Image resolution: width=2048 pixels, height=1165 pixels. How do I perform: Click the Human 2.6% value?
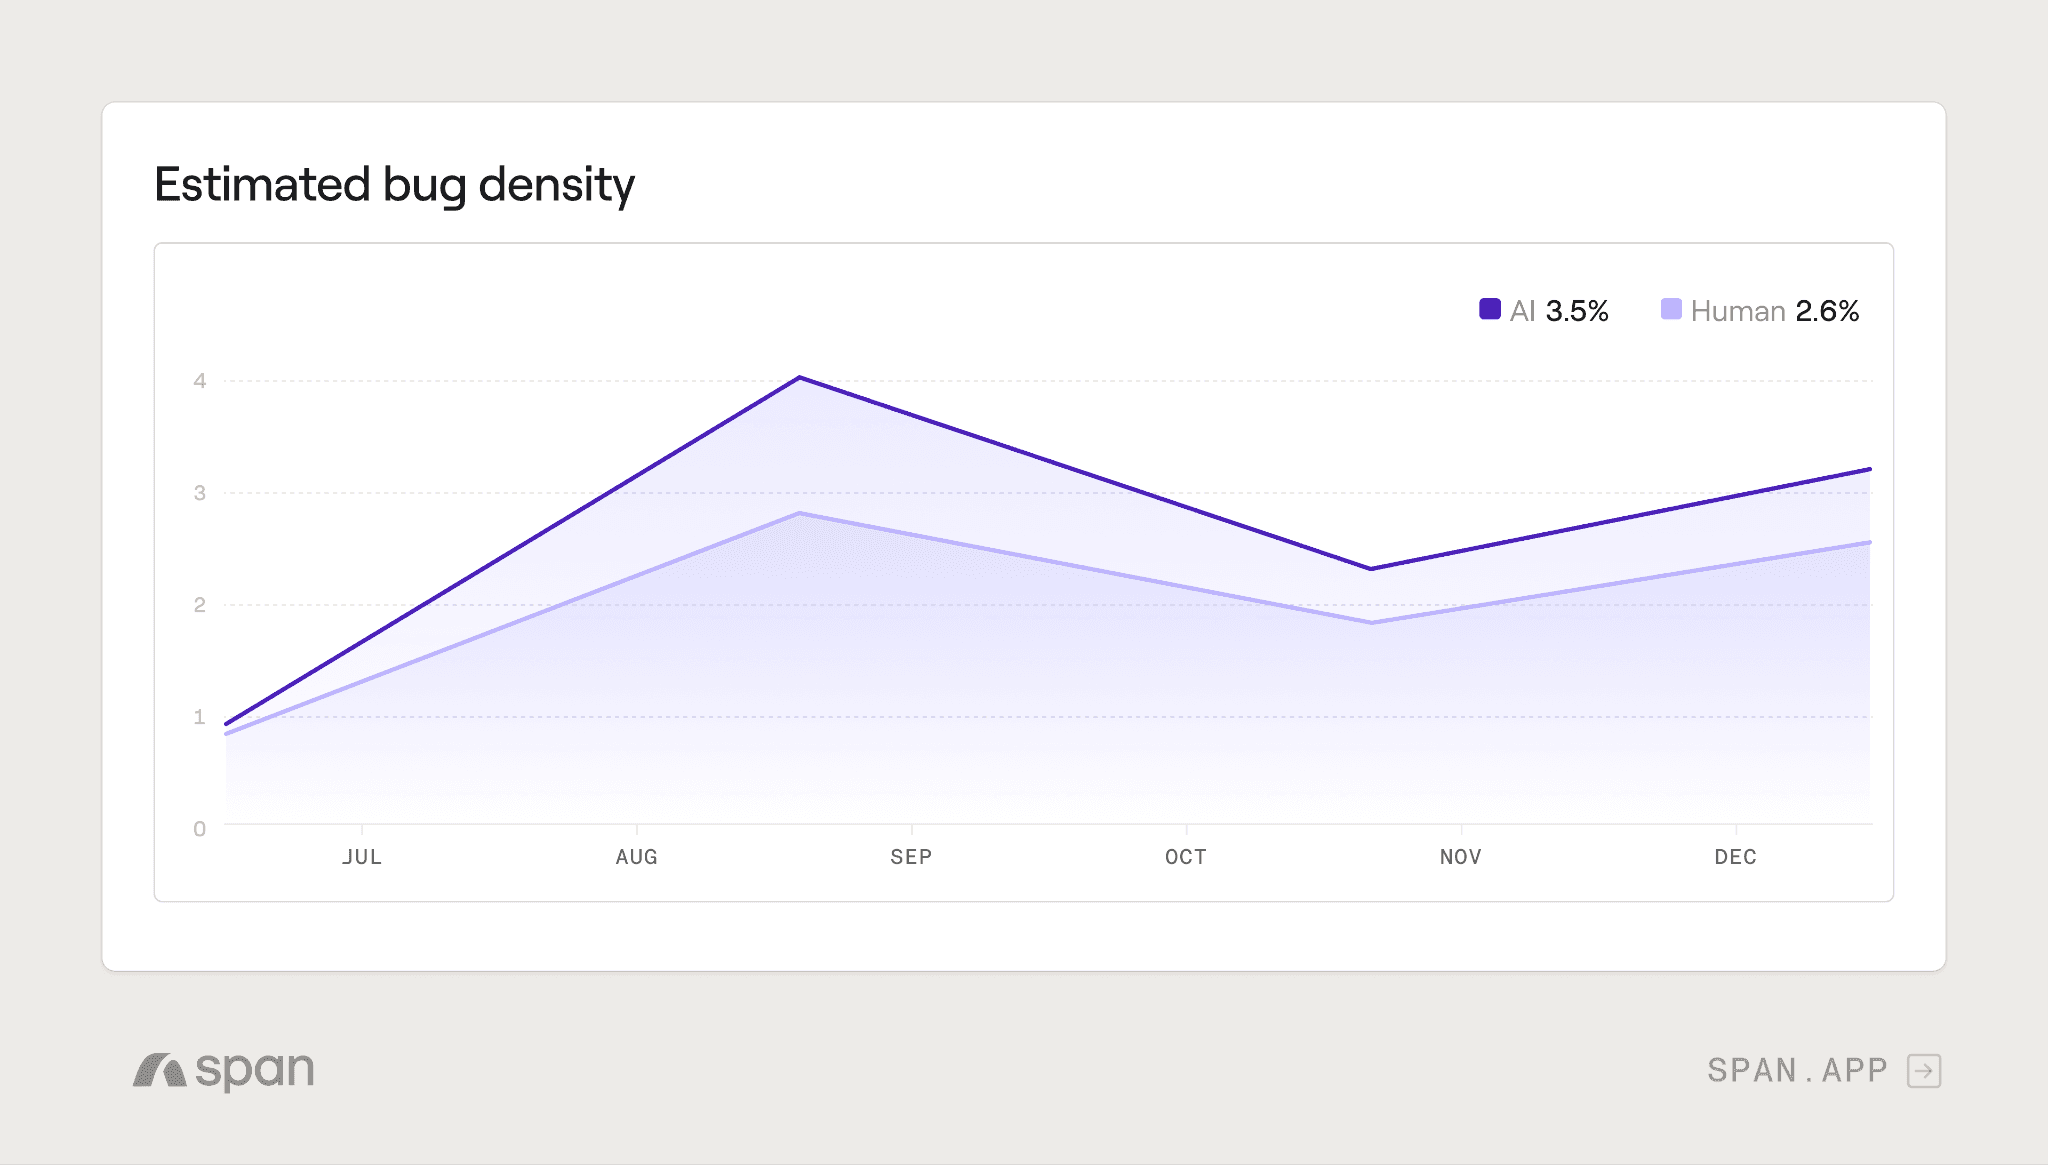(1827, 311)
